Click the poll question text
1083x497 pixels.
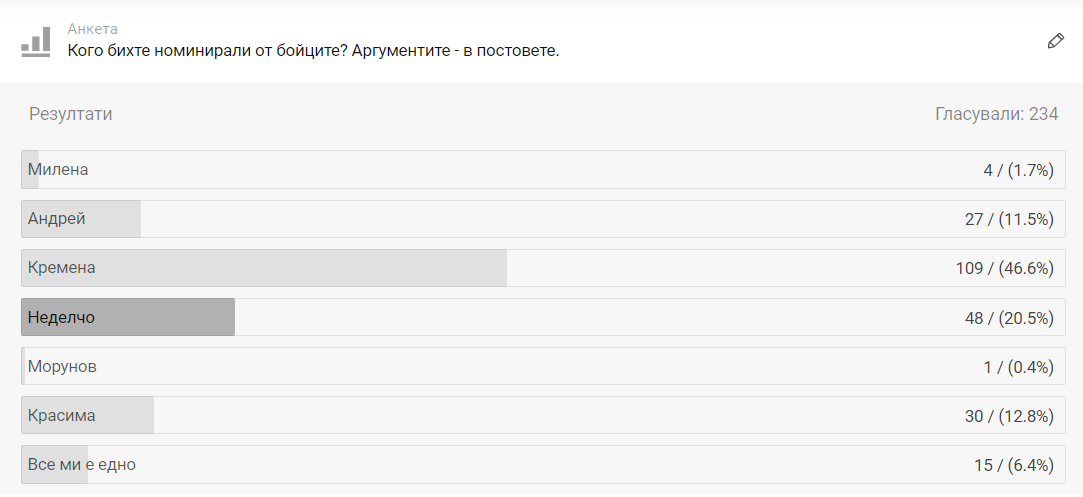312,50
